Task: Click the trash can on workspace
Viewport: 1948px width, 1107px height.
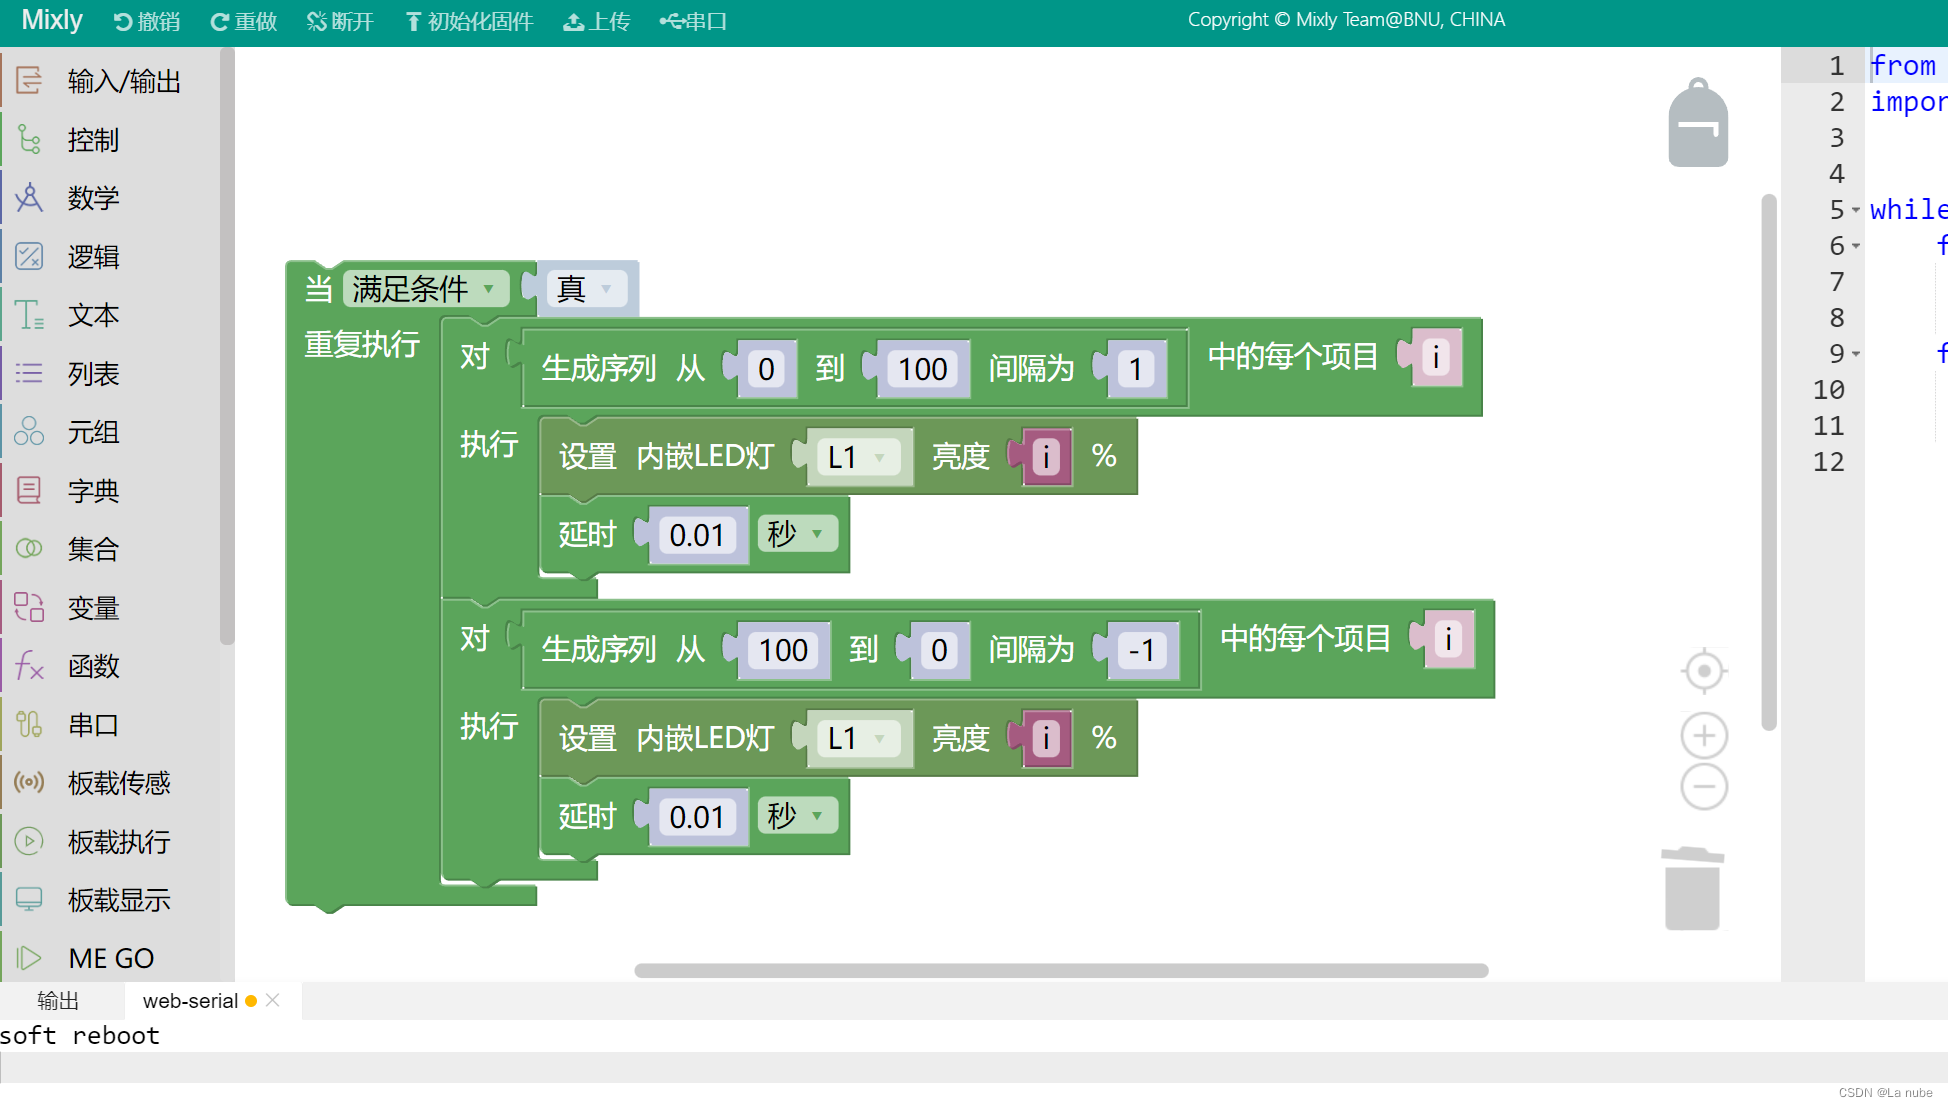Action: click(x=1692, y=889)
